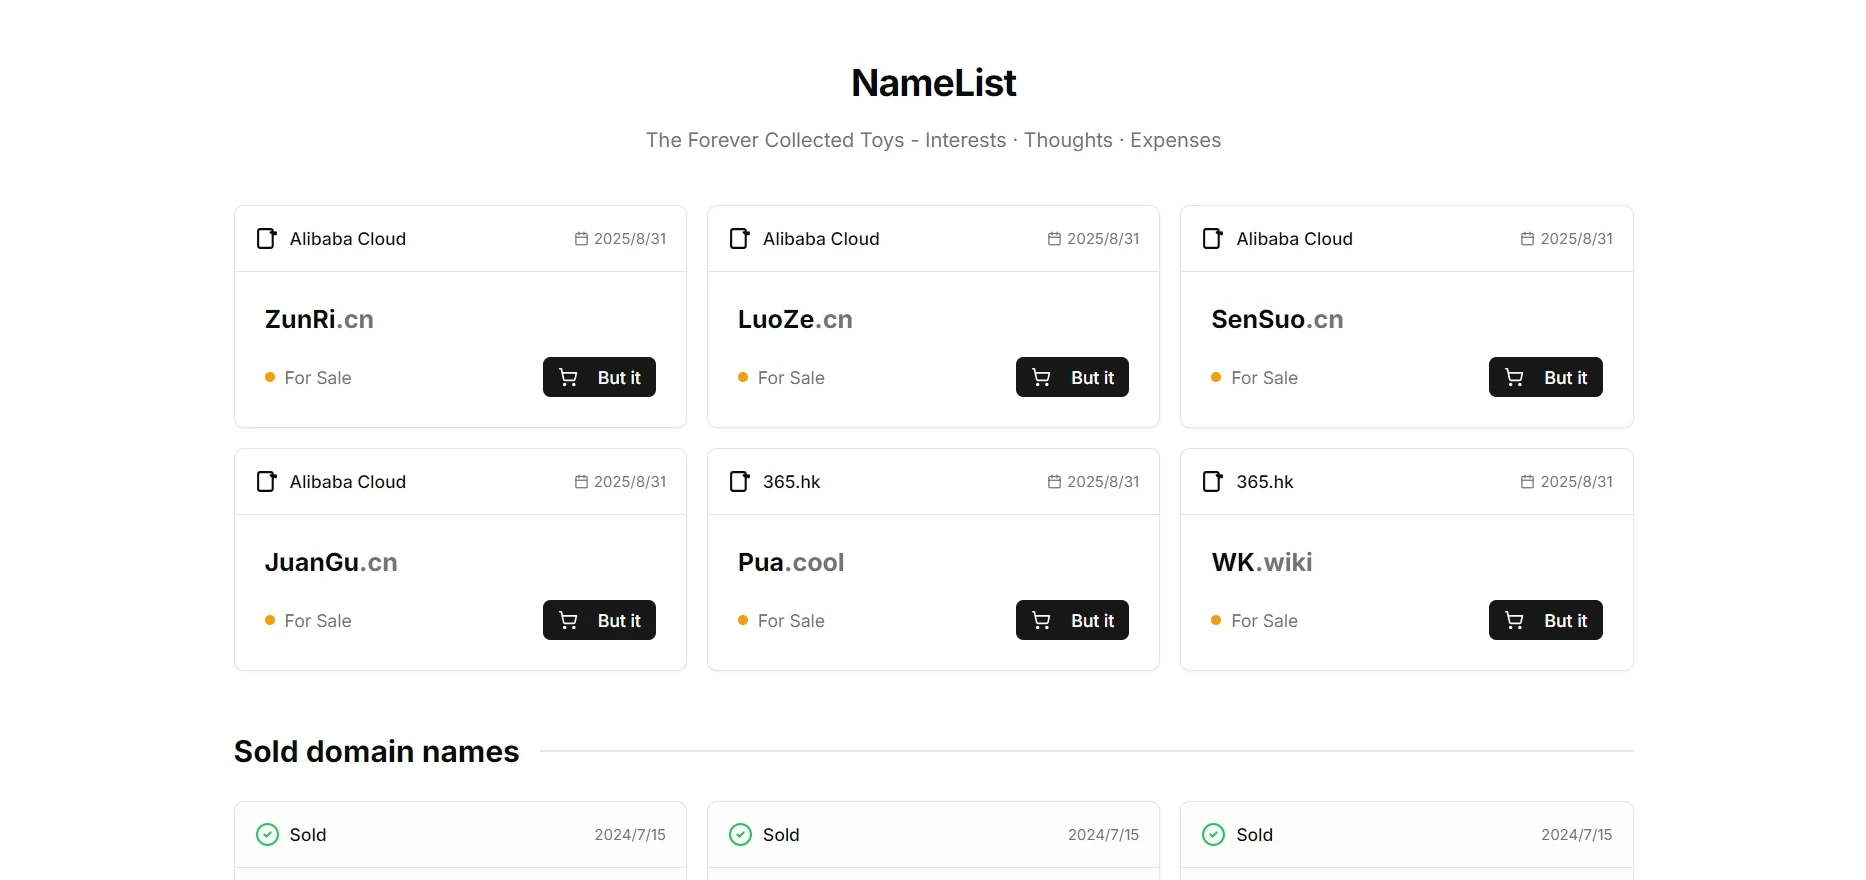
Task: Click the green checkmark in third sold card
Action: click(1213, 834)
